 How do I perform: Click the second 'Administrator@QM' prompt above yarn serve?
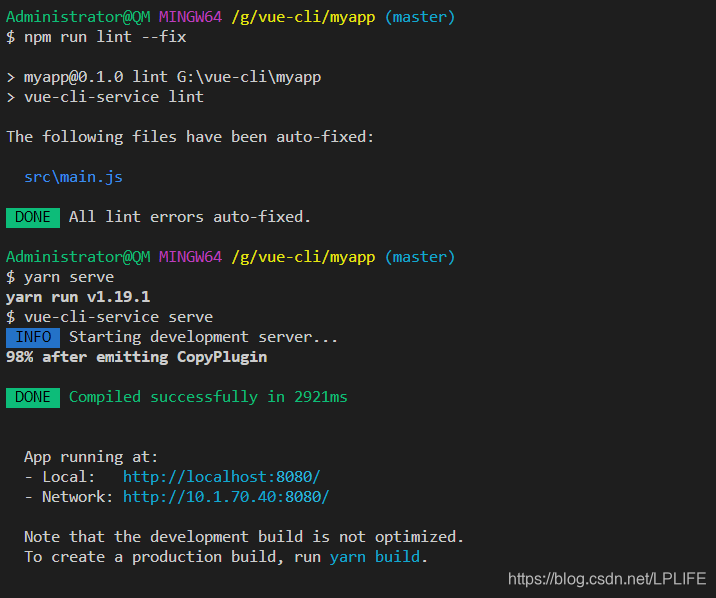[x=78, y=257]
